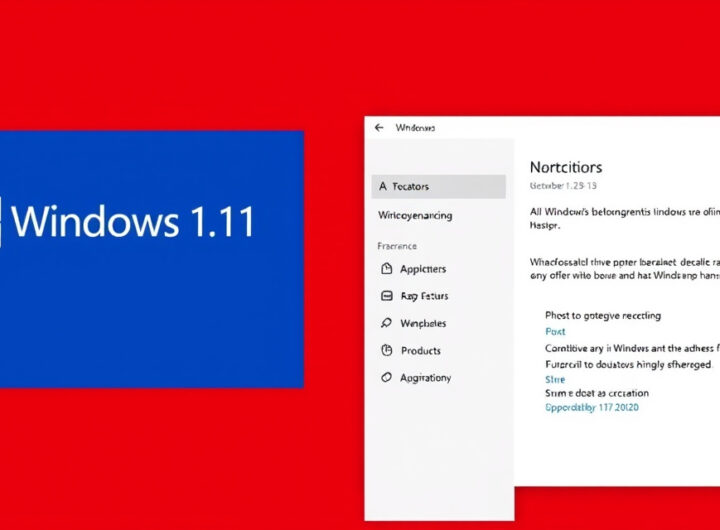Click the Frarence section label

point(397,246)
